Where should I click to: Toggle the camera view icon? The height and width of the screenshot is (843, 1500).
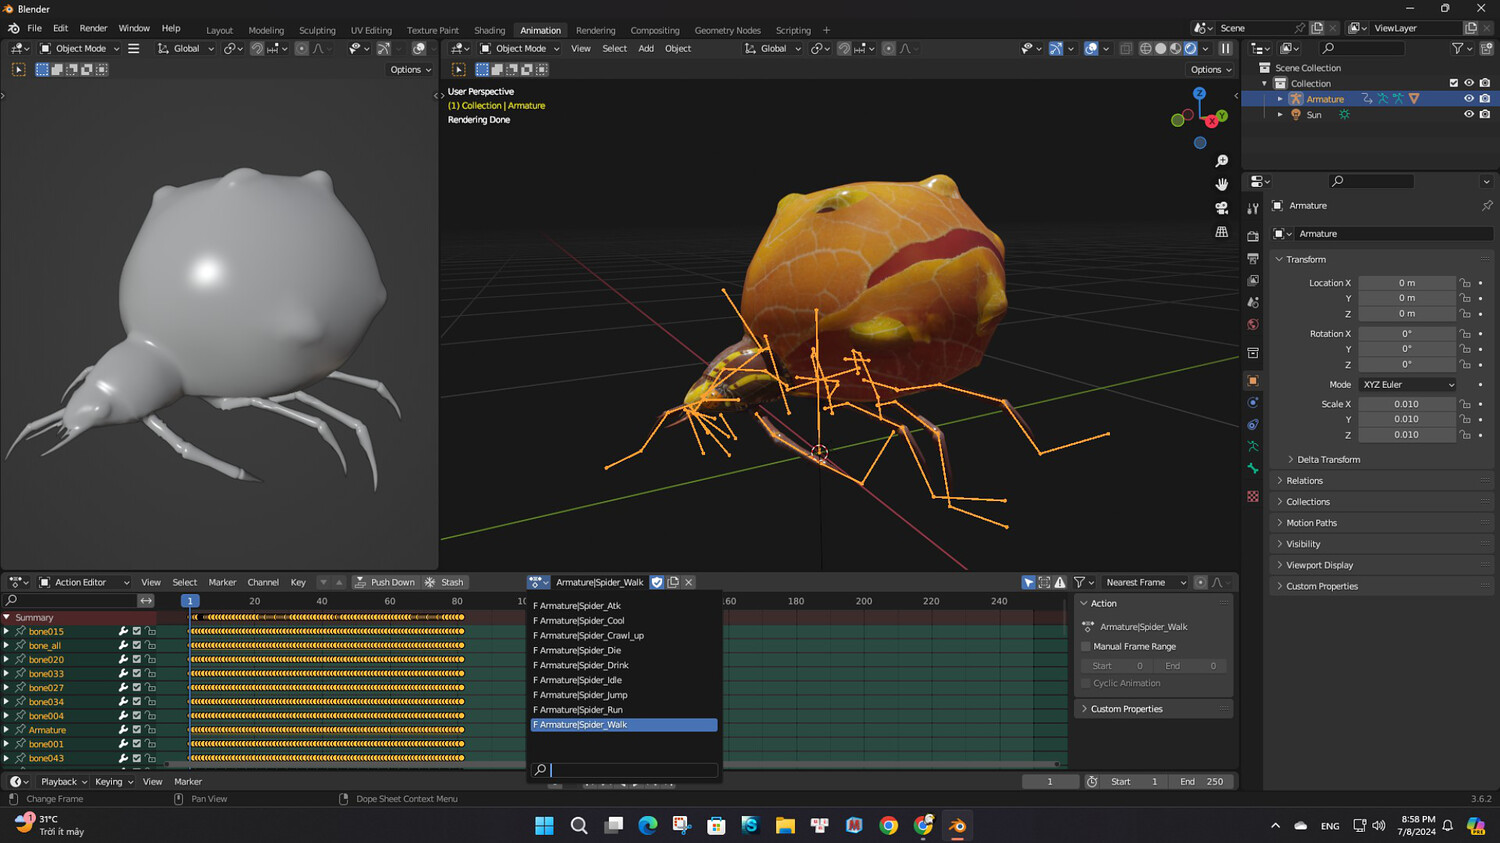pos(1221,208)
